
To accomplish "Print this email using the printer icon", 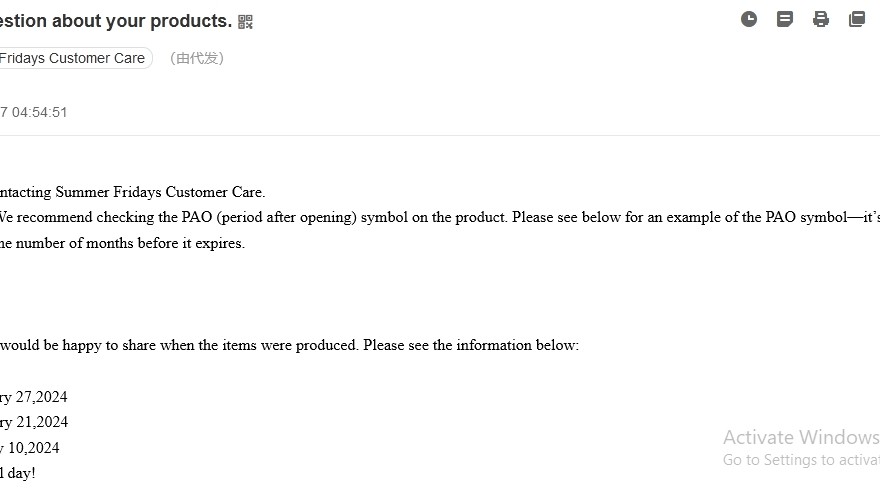I will pyautogui.click(x=821, y=19).
